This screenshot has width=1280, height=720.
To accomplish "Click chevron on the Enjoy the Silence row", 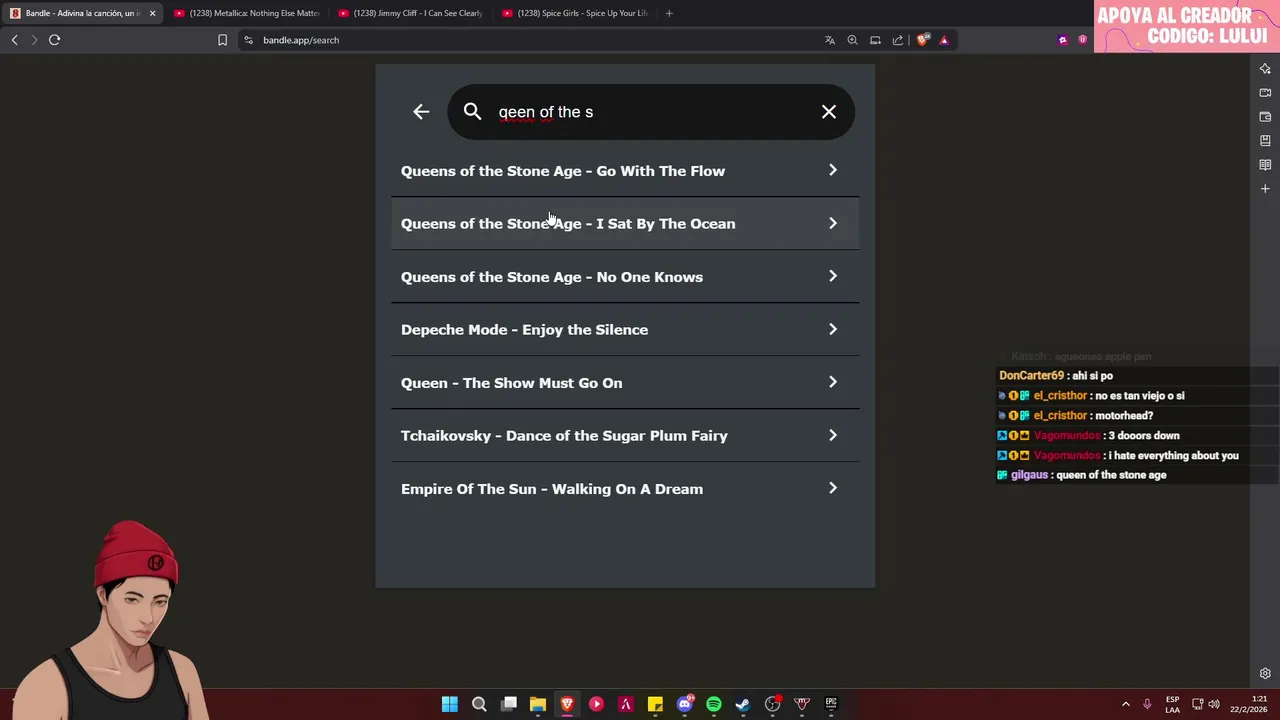I will point(833,329).
